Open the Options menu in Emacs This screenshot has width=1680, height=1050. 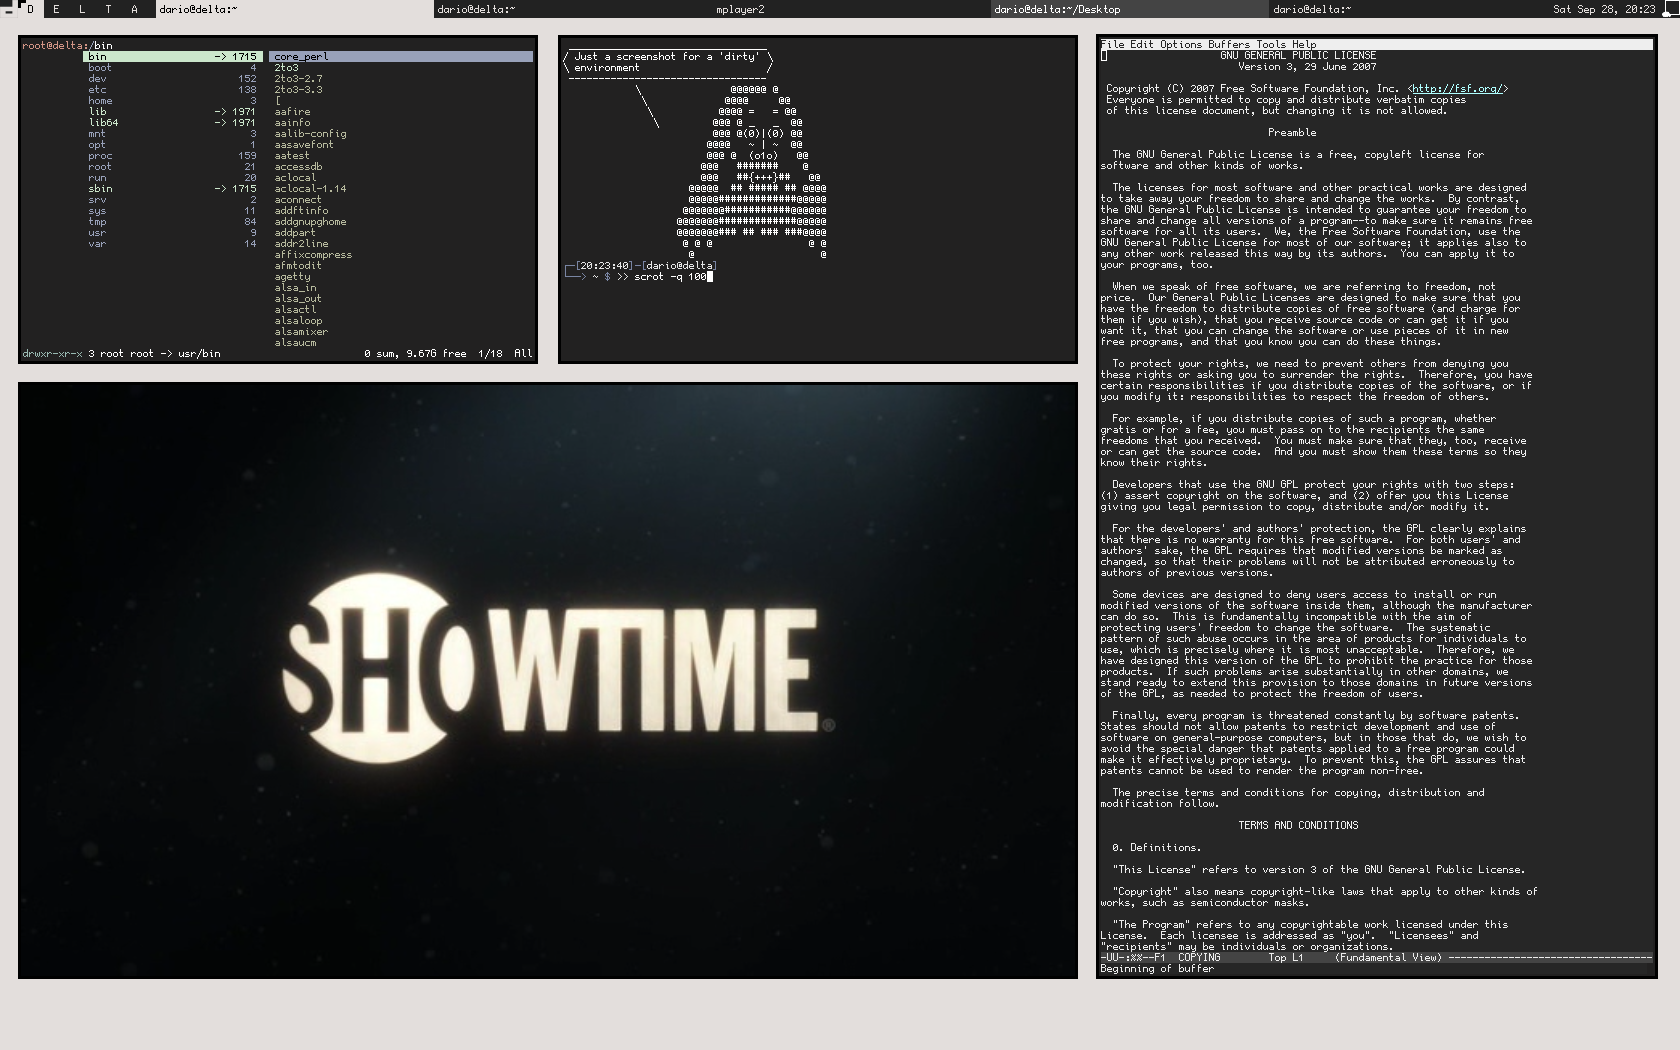tap(1181, 45)
